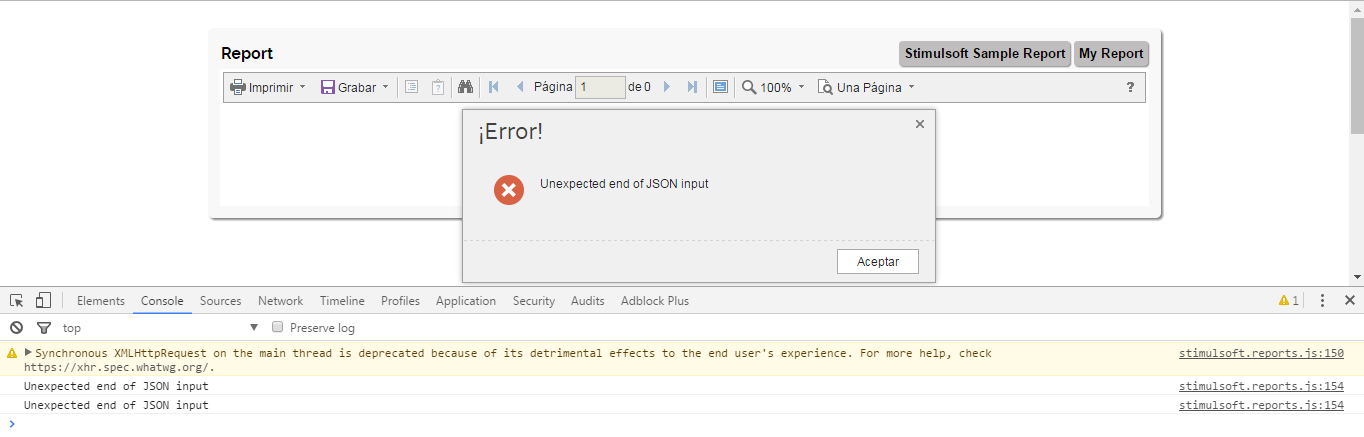
Task: Open the viewer help question mark
Action: pyautogui.click(x=1130, y=87)
